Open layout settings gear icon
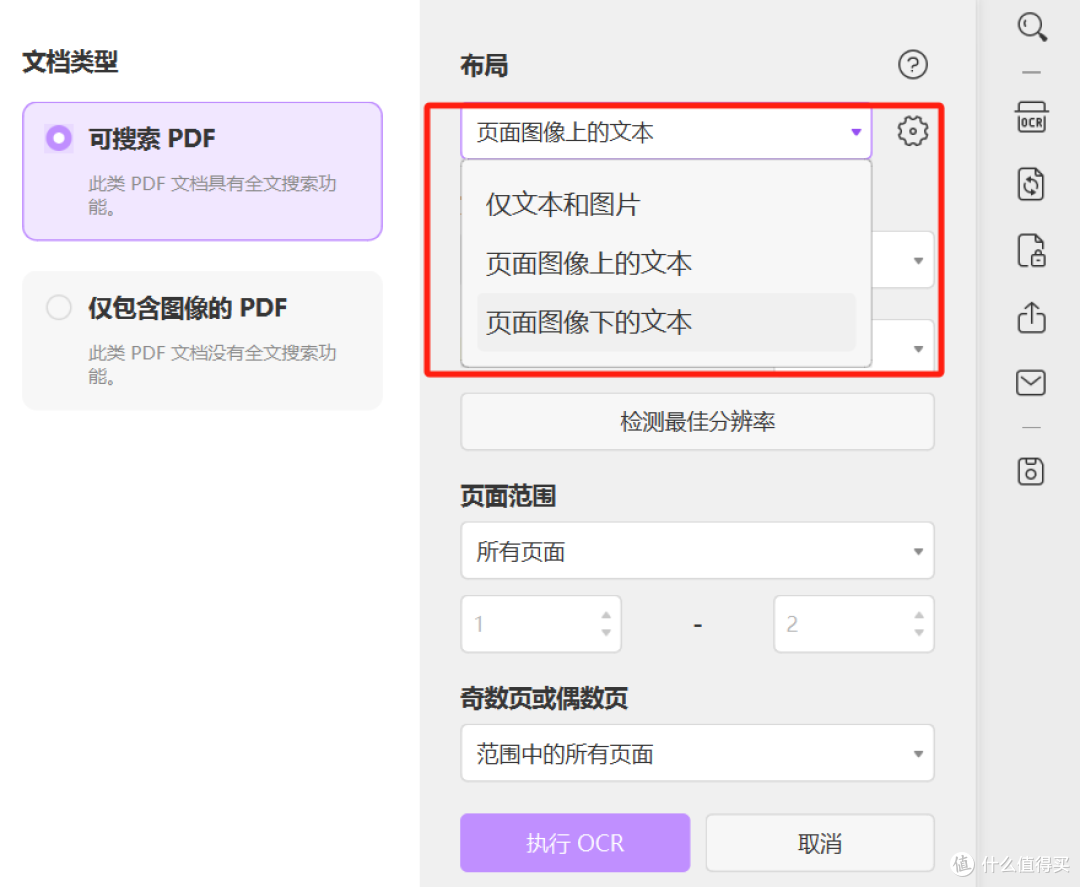The image size is (1080, 887). pos(913,131)
